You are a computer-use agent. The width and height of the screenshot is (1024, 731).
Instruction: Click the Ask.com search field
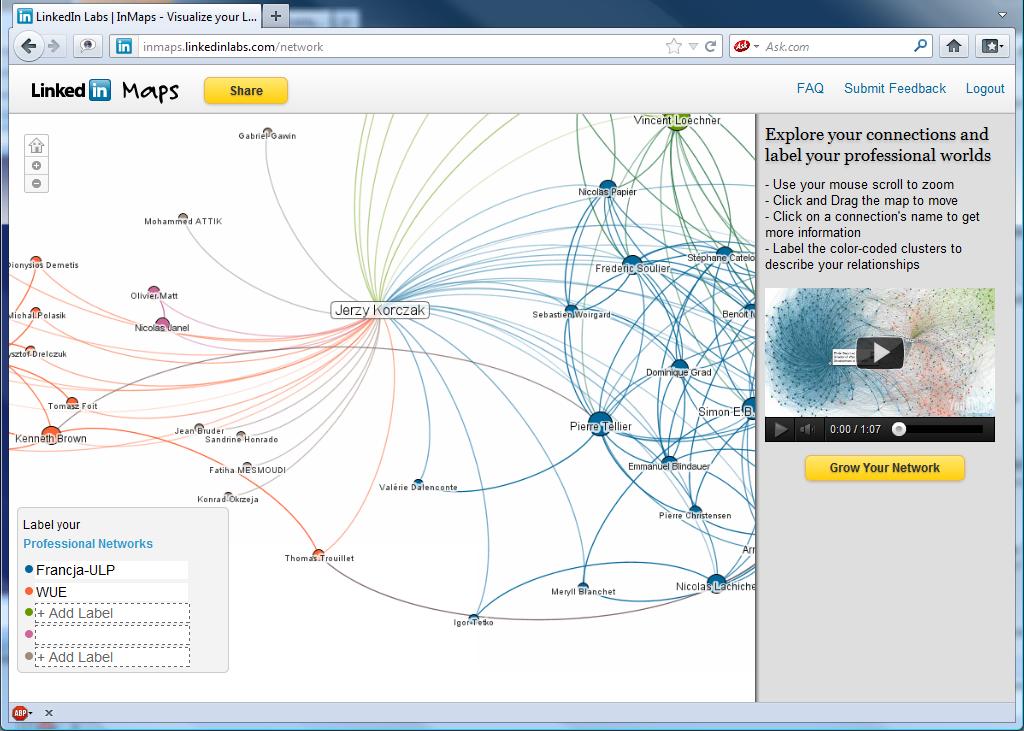coord(836,46)
